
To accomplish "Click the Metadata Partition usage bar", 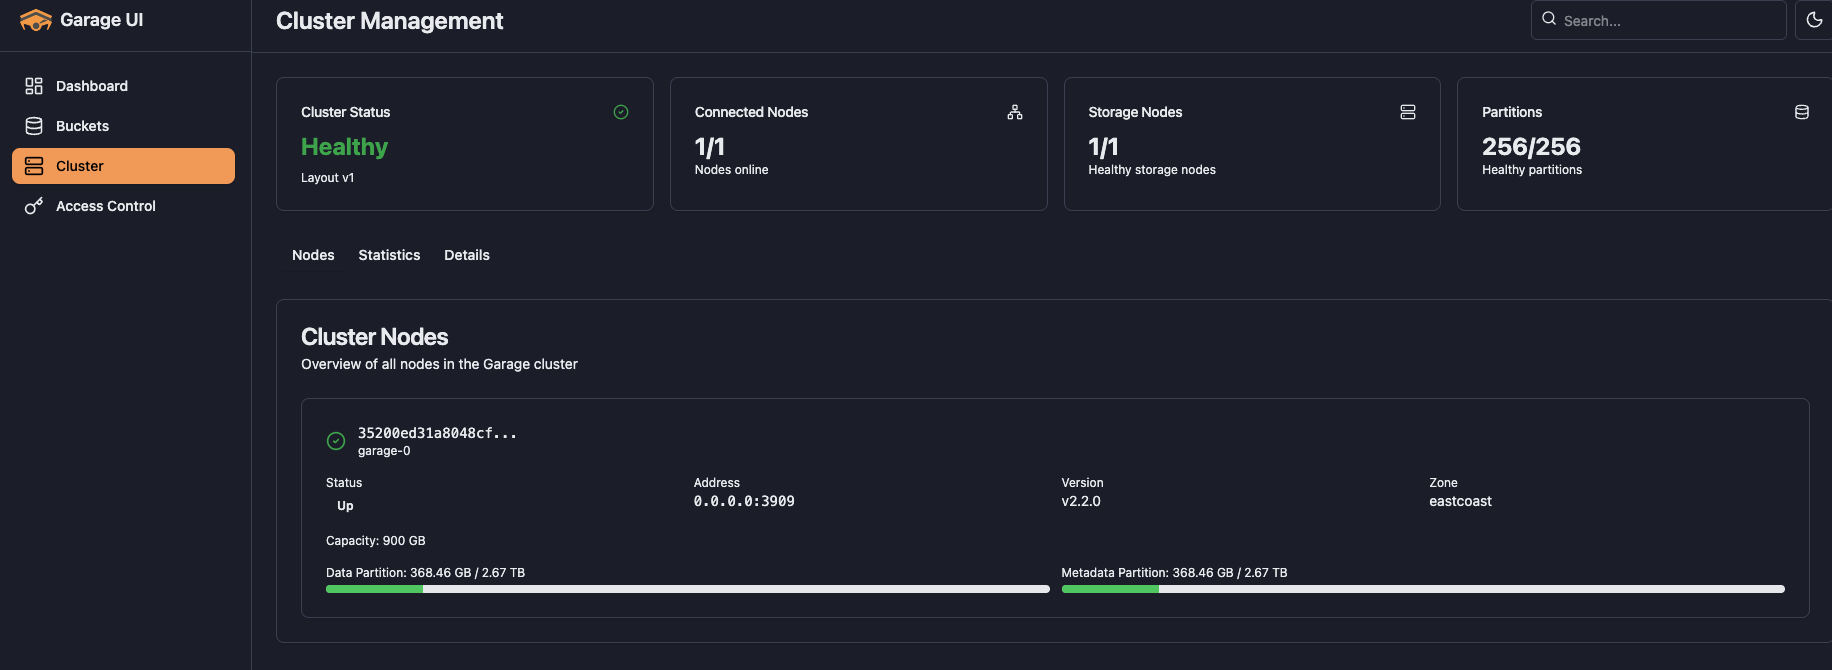I will 1422,589.
